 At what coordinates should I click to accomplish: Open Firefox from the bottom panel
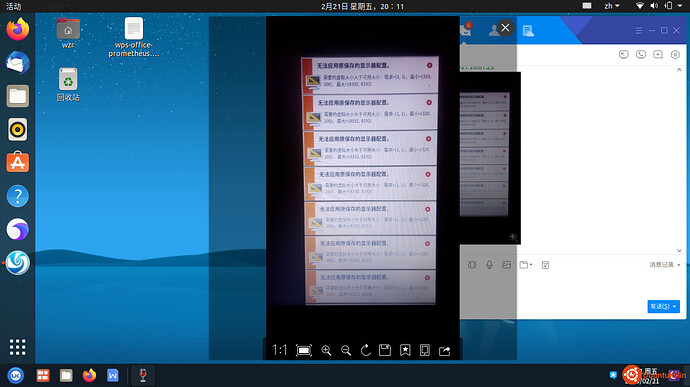(89, 375)
